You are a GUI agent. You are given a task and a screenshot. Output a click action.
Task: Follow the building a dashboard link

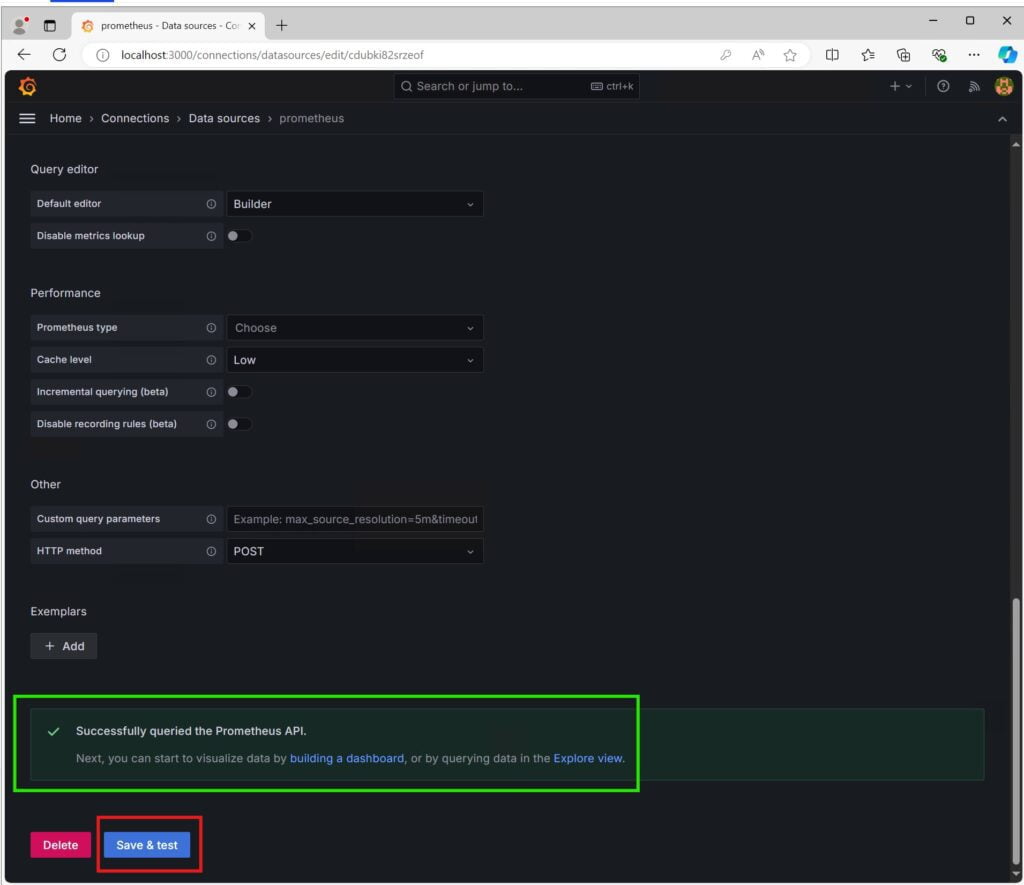347,758
